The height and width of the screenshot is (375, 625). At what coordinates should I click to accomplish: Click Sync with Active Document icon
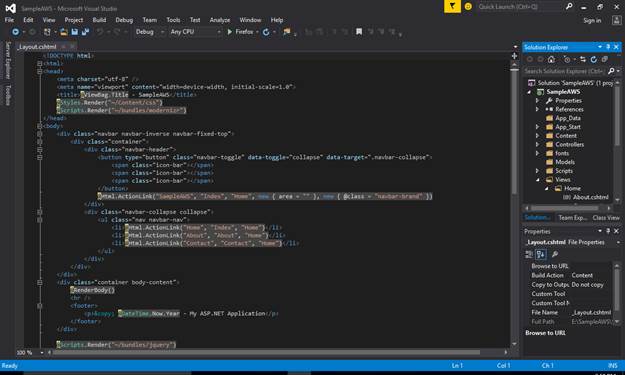coord(583,59)
